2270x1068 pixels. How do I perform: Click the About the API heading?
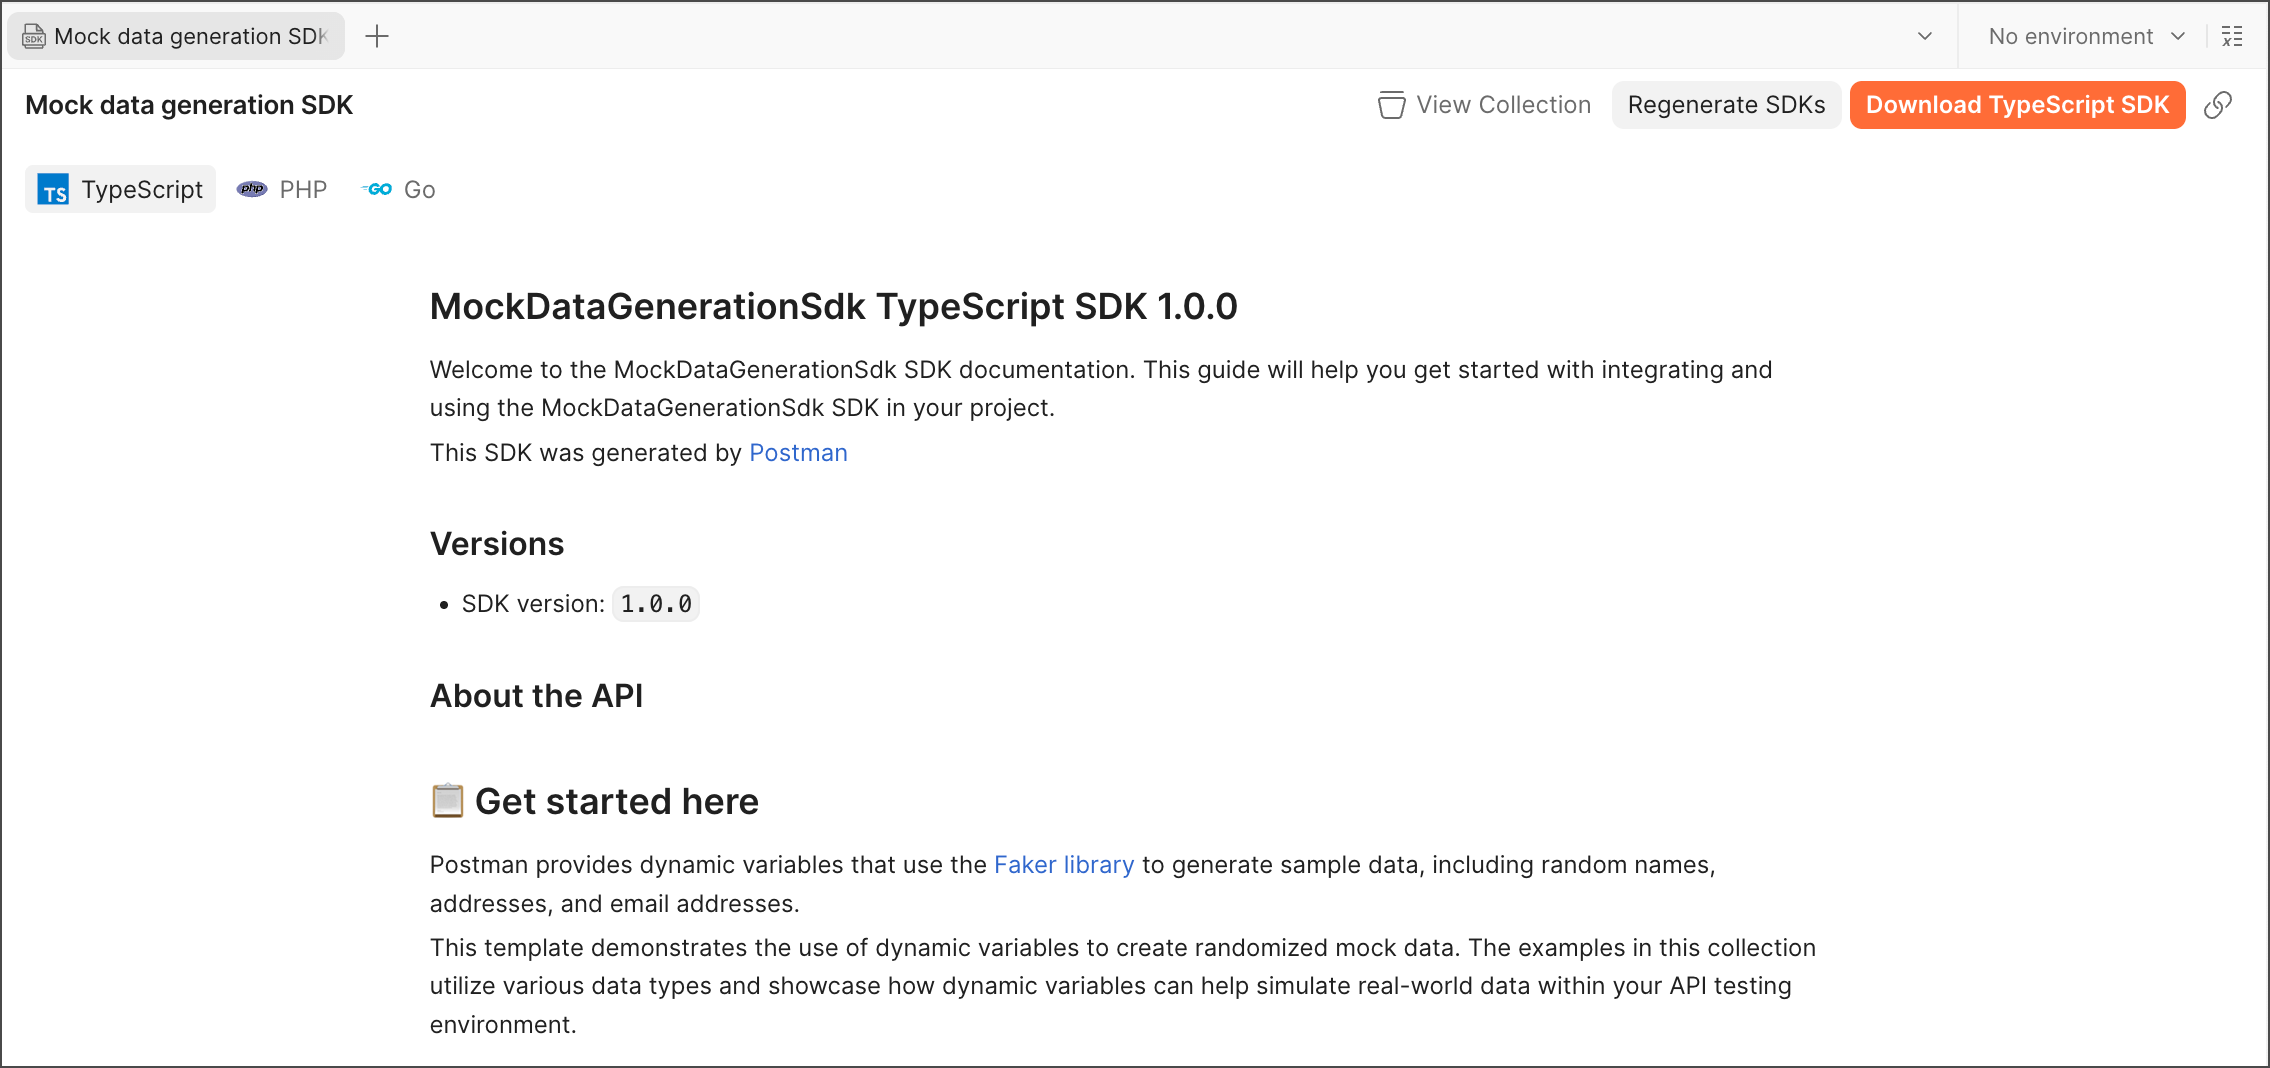coord(536,696)
